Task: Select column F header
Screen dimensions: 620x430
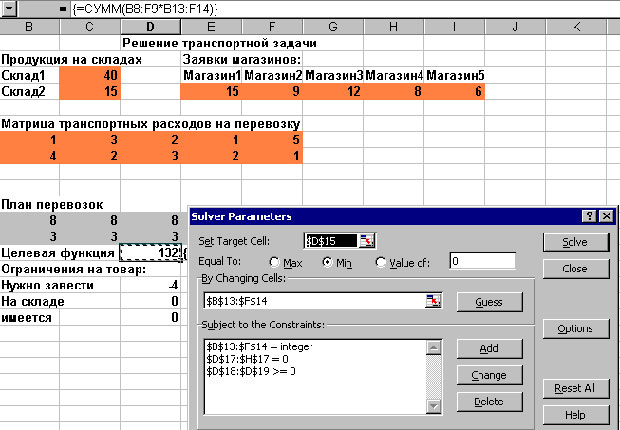Action: pyautogui.click(x=272, y=27)
